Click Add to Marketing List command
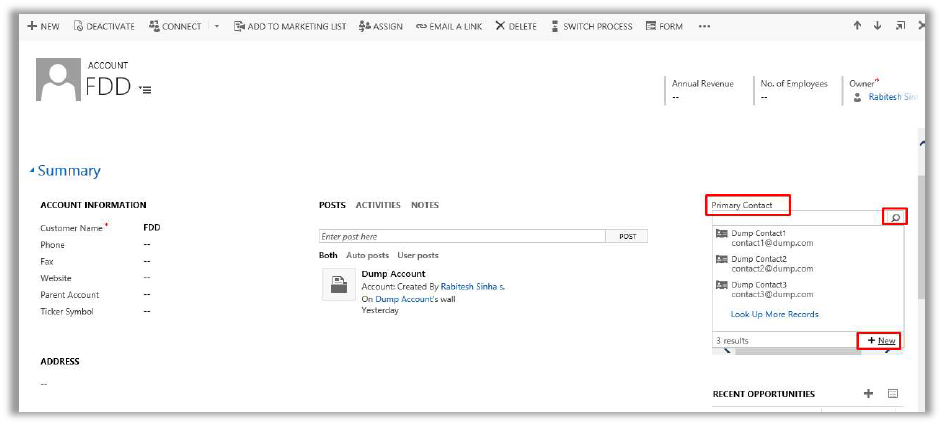This screenshot has height=427, width=948. tap(290, 26)
